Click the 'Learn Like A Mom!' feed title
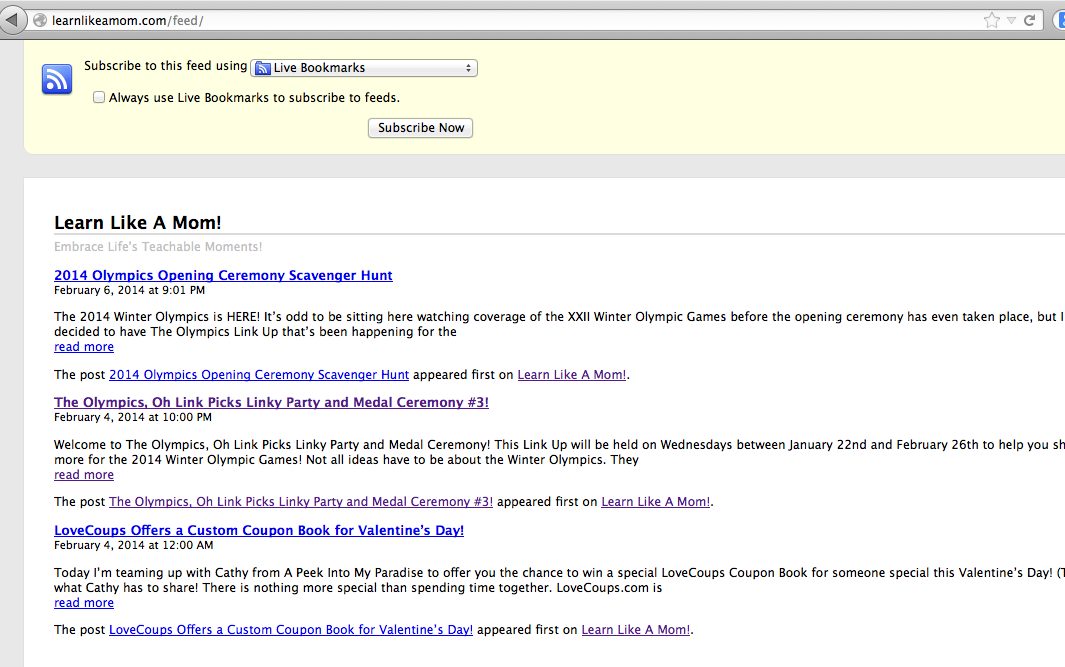 click(138, 223)
